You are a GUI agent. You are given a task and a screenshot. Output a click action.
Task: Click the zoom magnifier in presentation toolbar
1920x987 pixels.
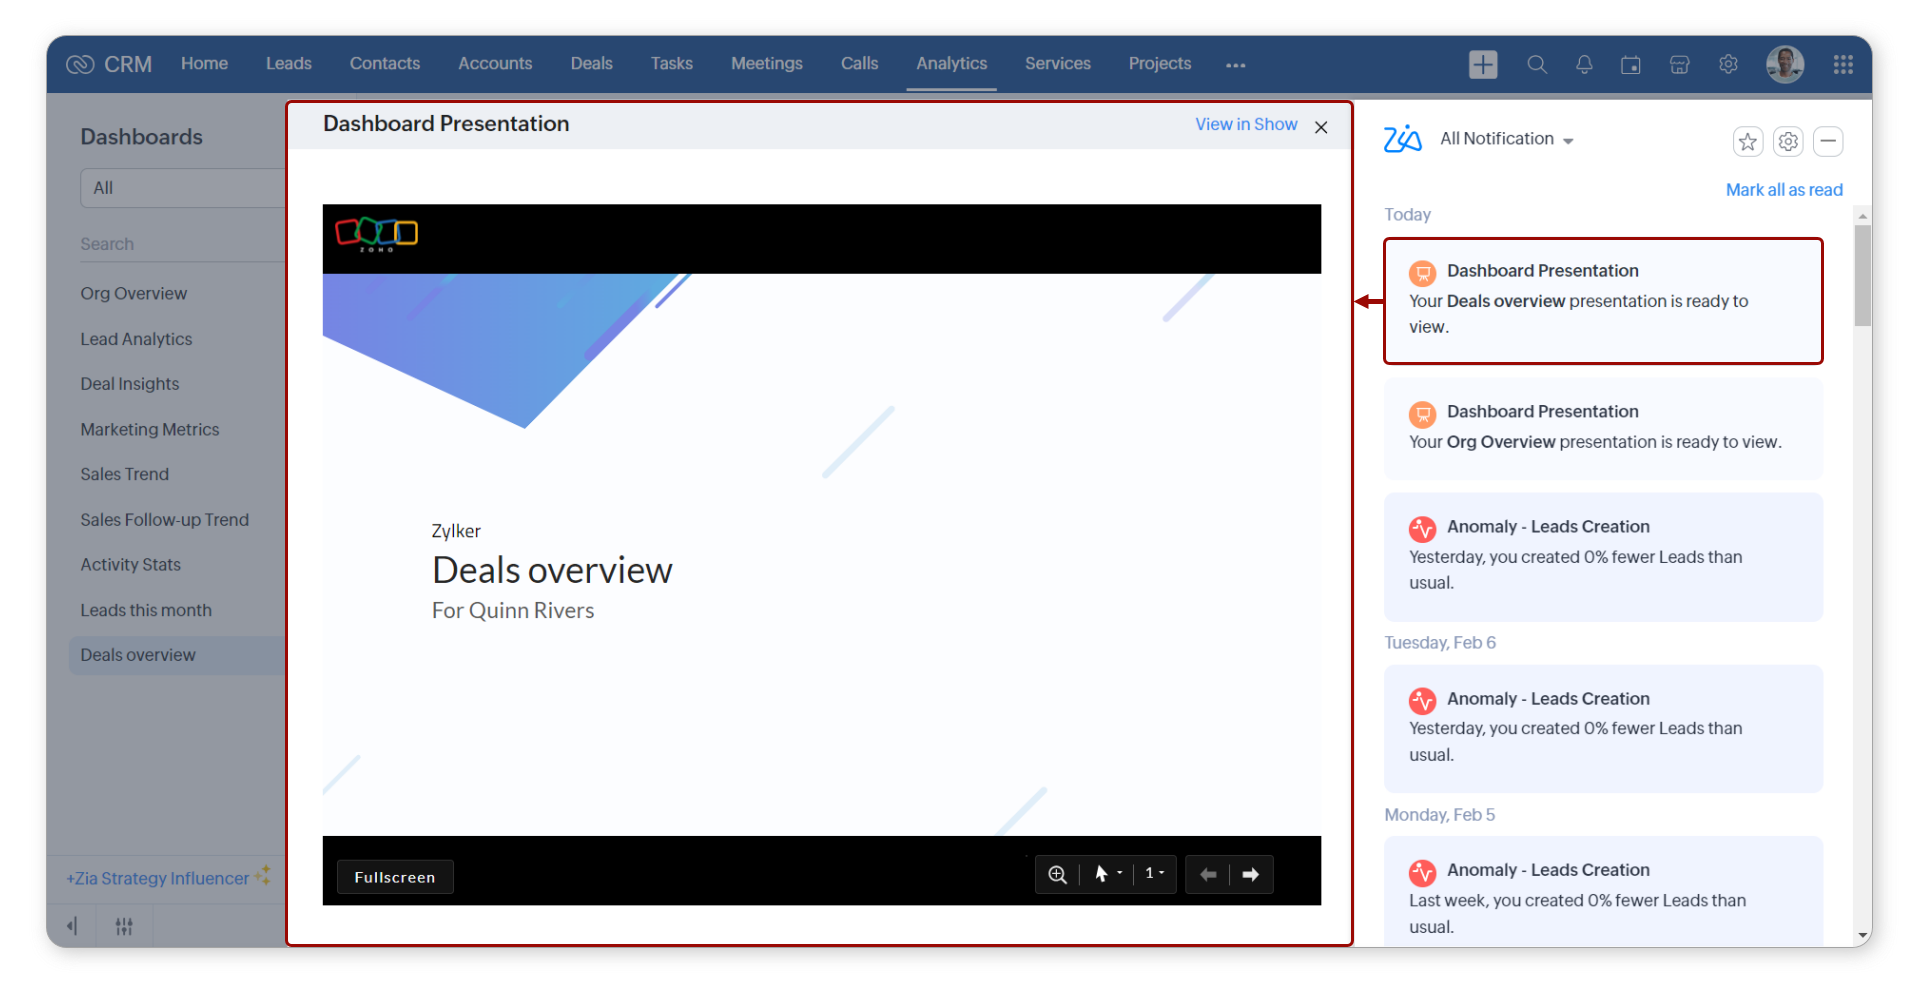(1057, 875)
